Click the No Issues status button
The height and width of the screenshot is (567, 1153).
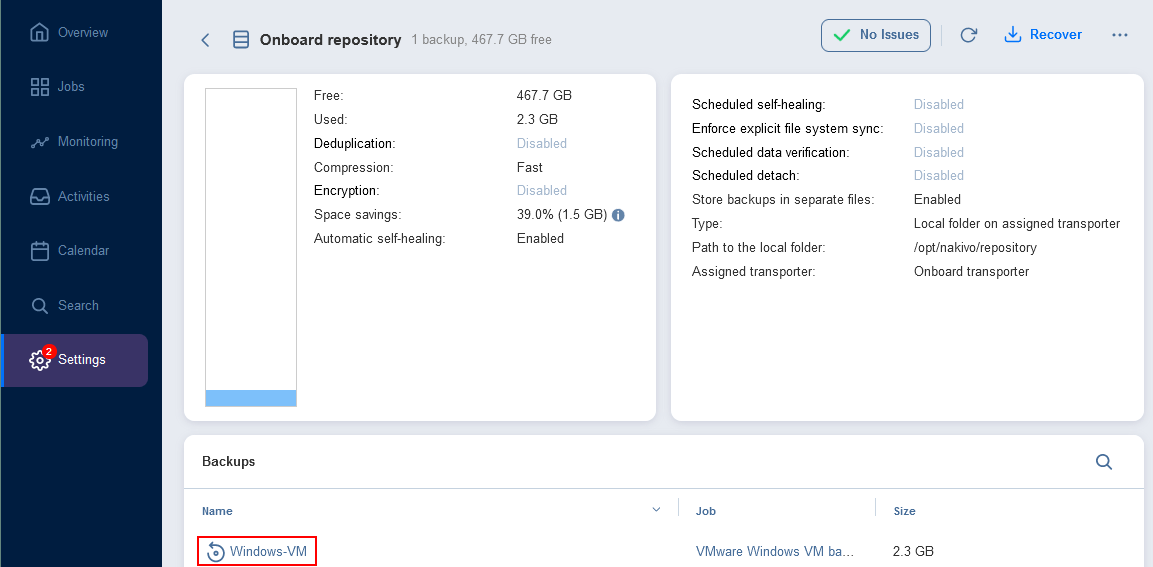pos(876,35)
